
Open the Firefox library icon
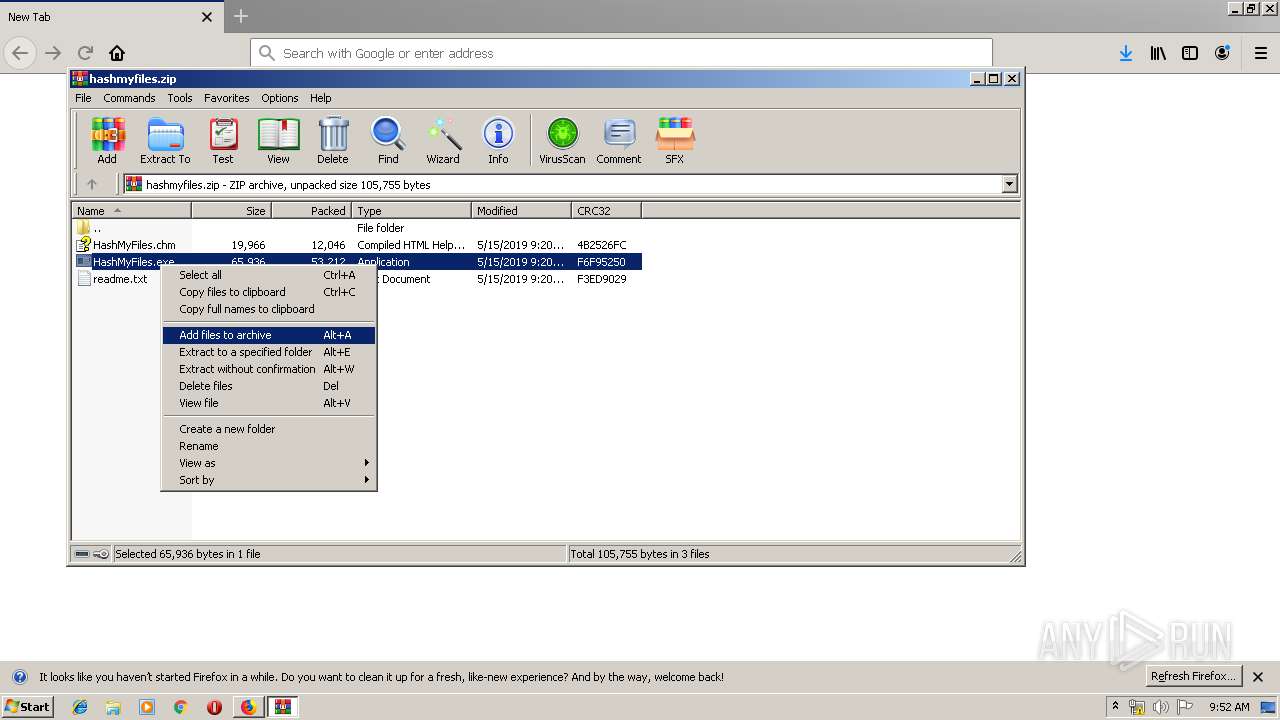[x=1158, y=53]
